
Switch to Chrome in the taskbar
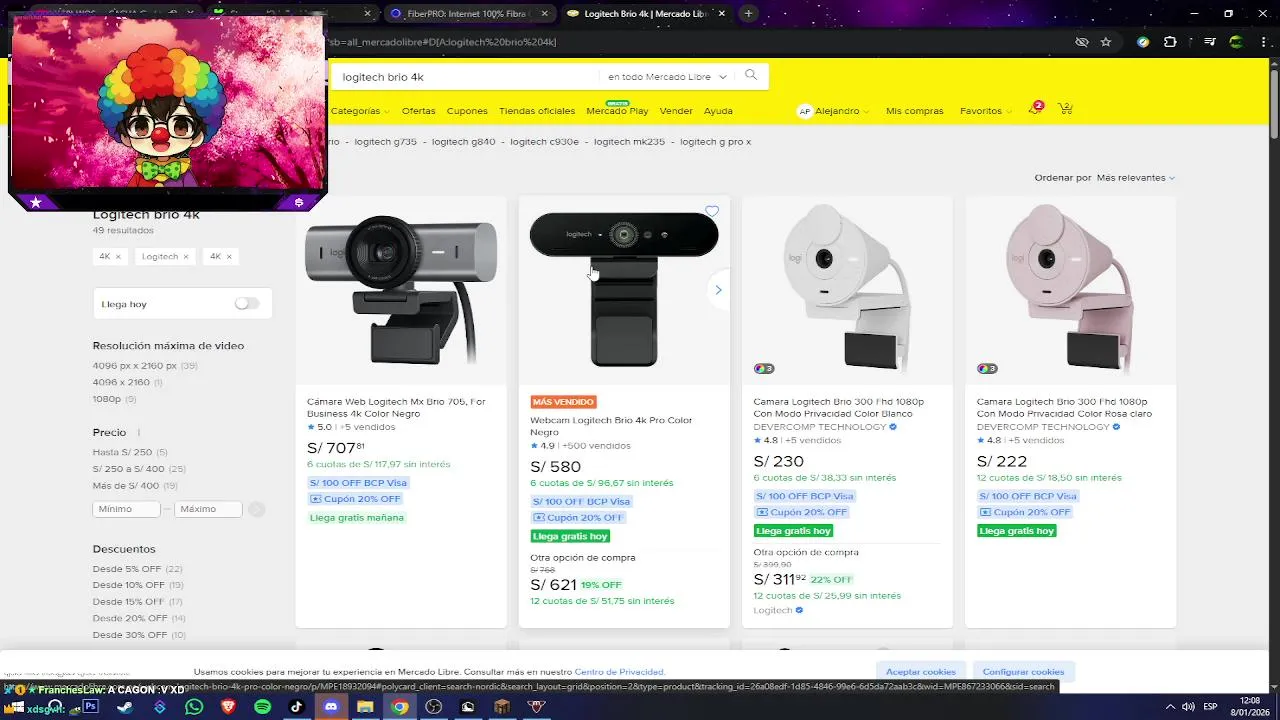point(399,706)
